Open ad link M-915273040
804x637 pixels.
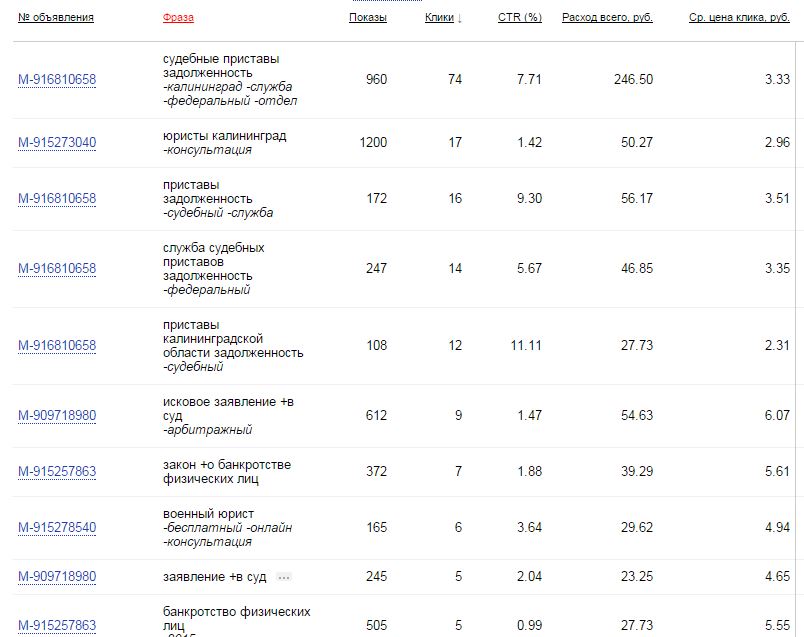(57, 143)
